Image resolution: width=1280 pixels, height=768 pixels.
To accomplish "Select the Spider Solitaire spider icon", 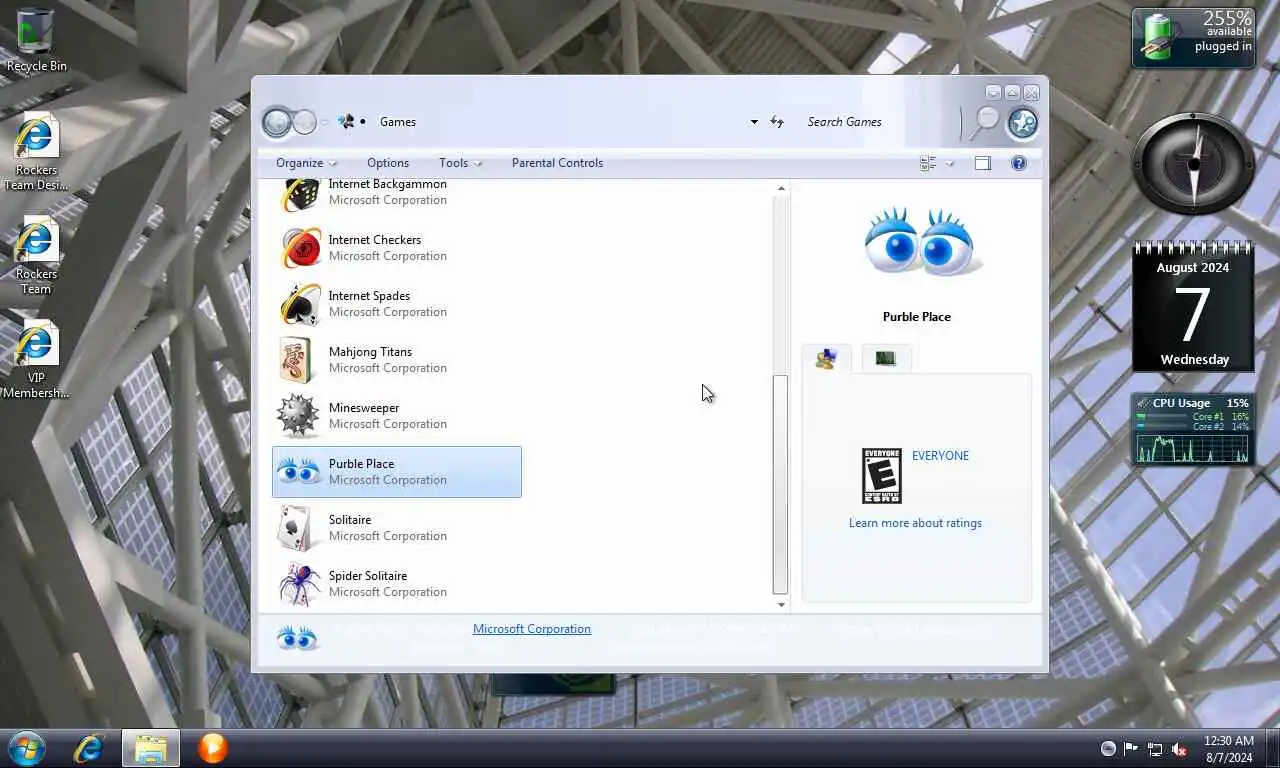I will point(299,584).
